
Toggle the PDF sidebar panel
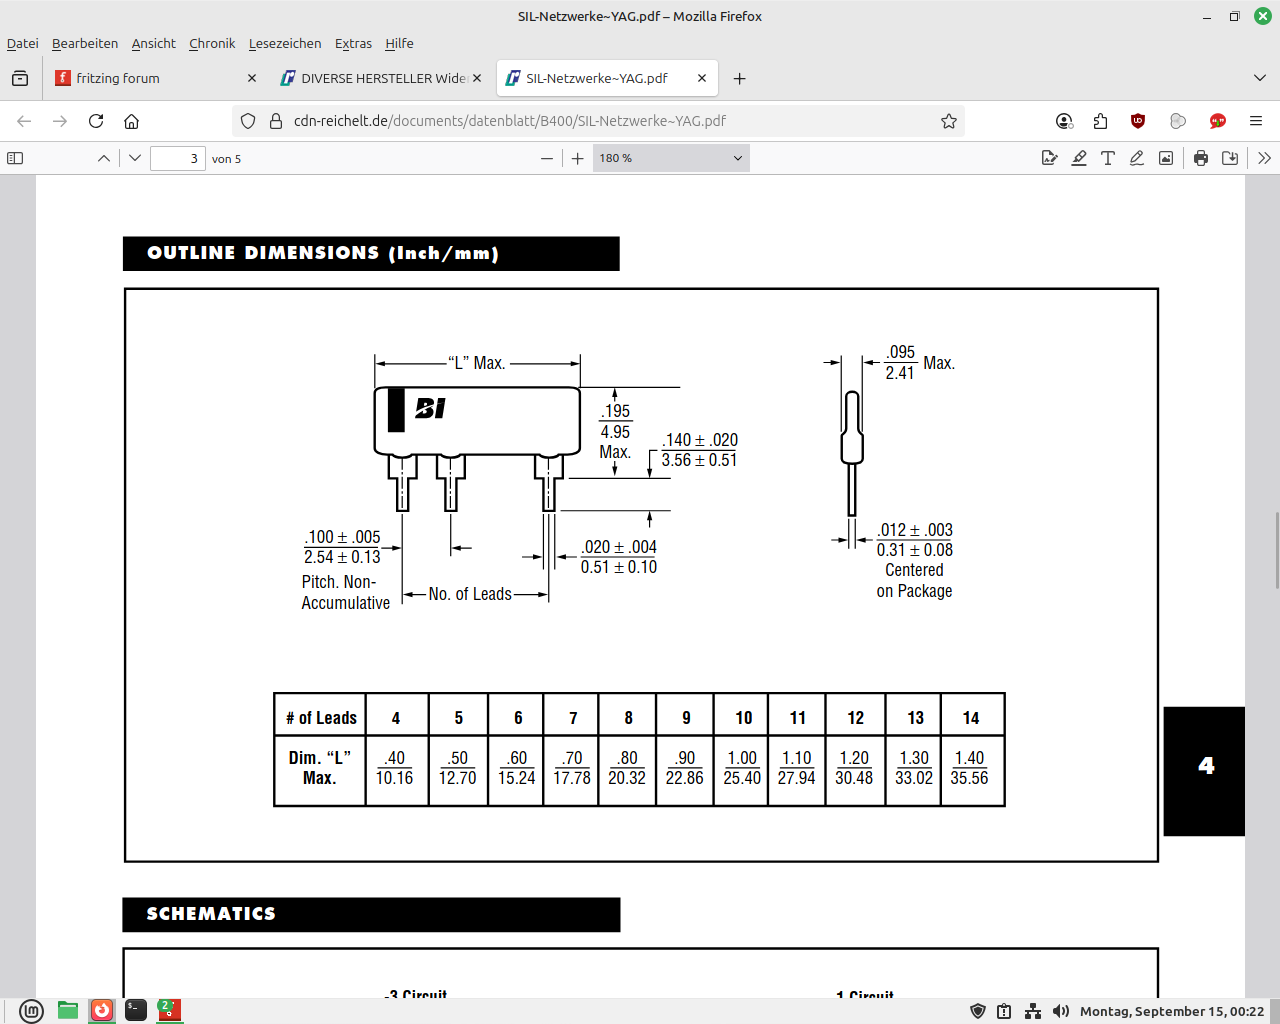point(15,158)
